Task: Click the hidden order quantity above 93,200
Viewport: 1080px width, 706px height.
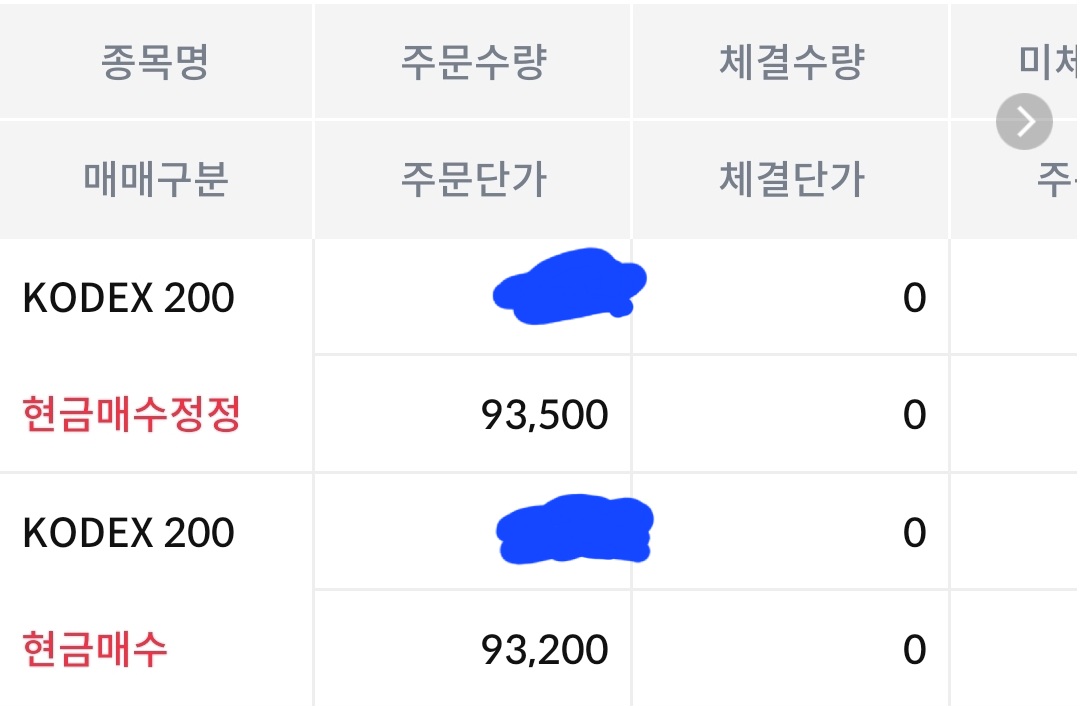Action: (x=574, y=529)
